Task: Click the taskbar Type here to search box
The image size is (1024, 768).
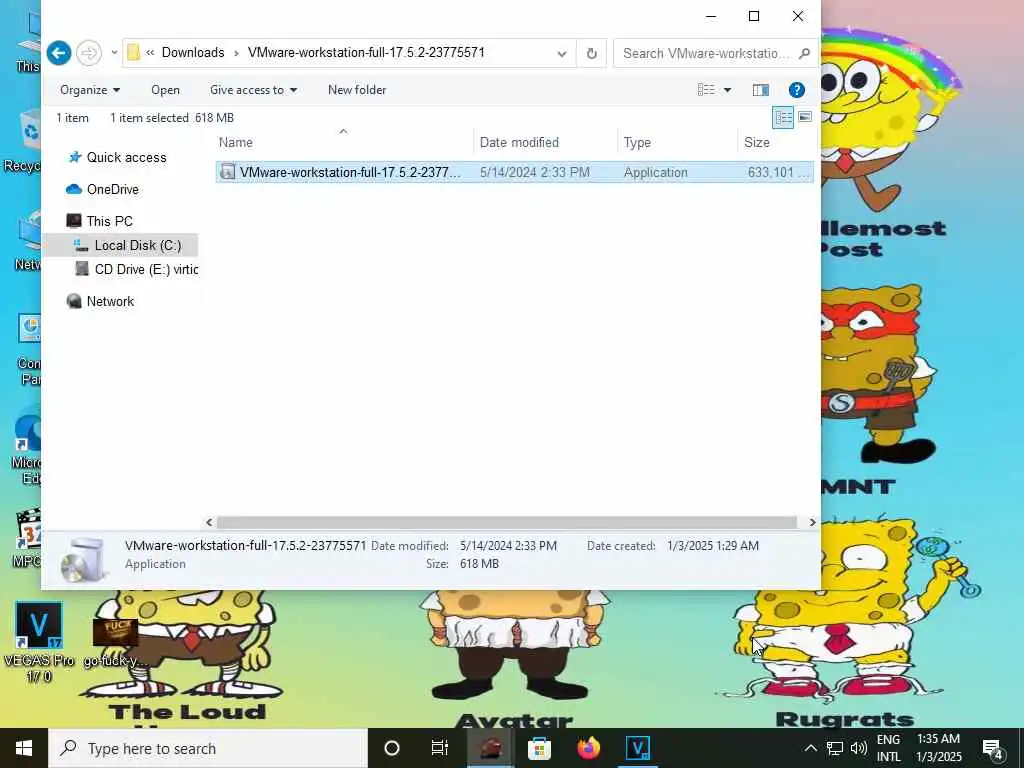Action: coord(208,748)
